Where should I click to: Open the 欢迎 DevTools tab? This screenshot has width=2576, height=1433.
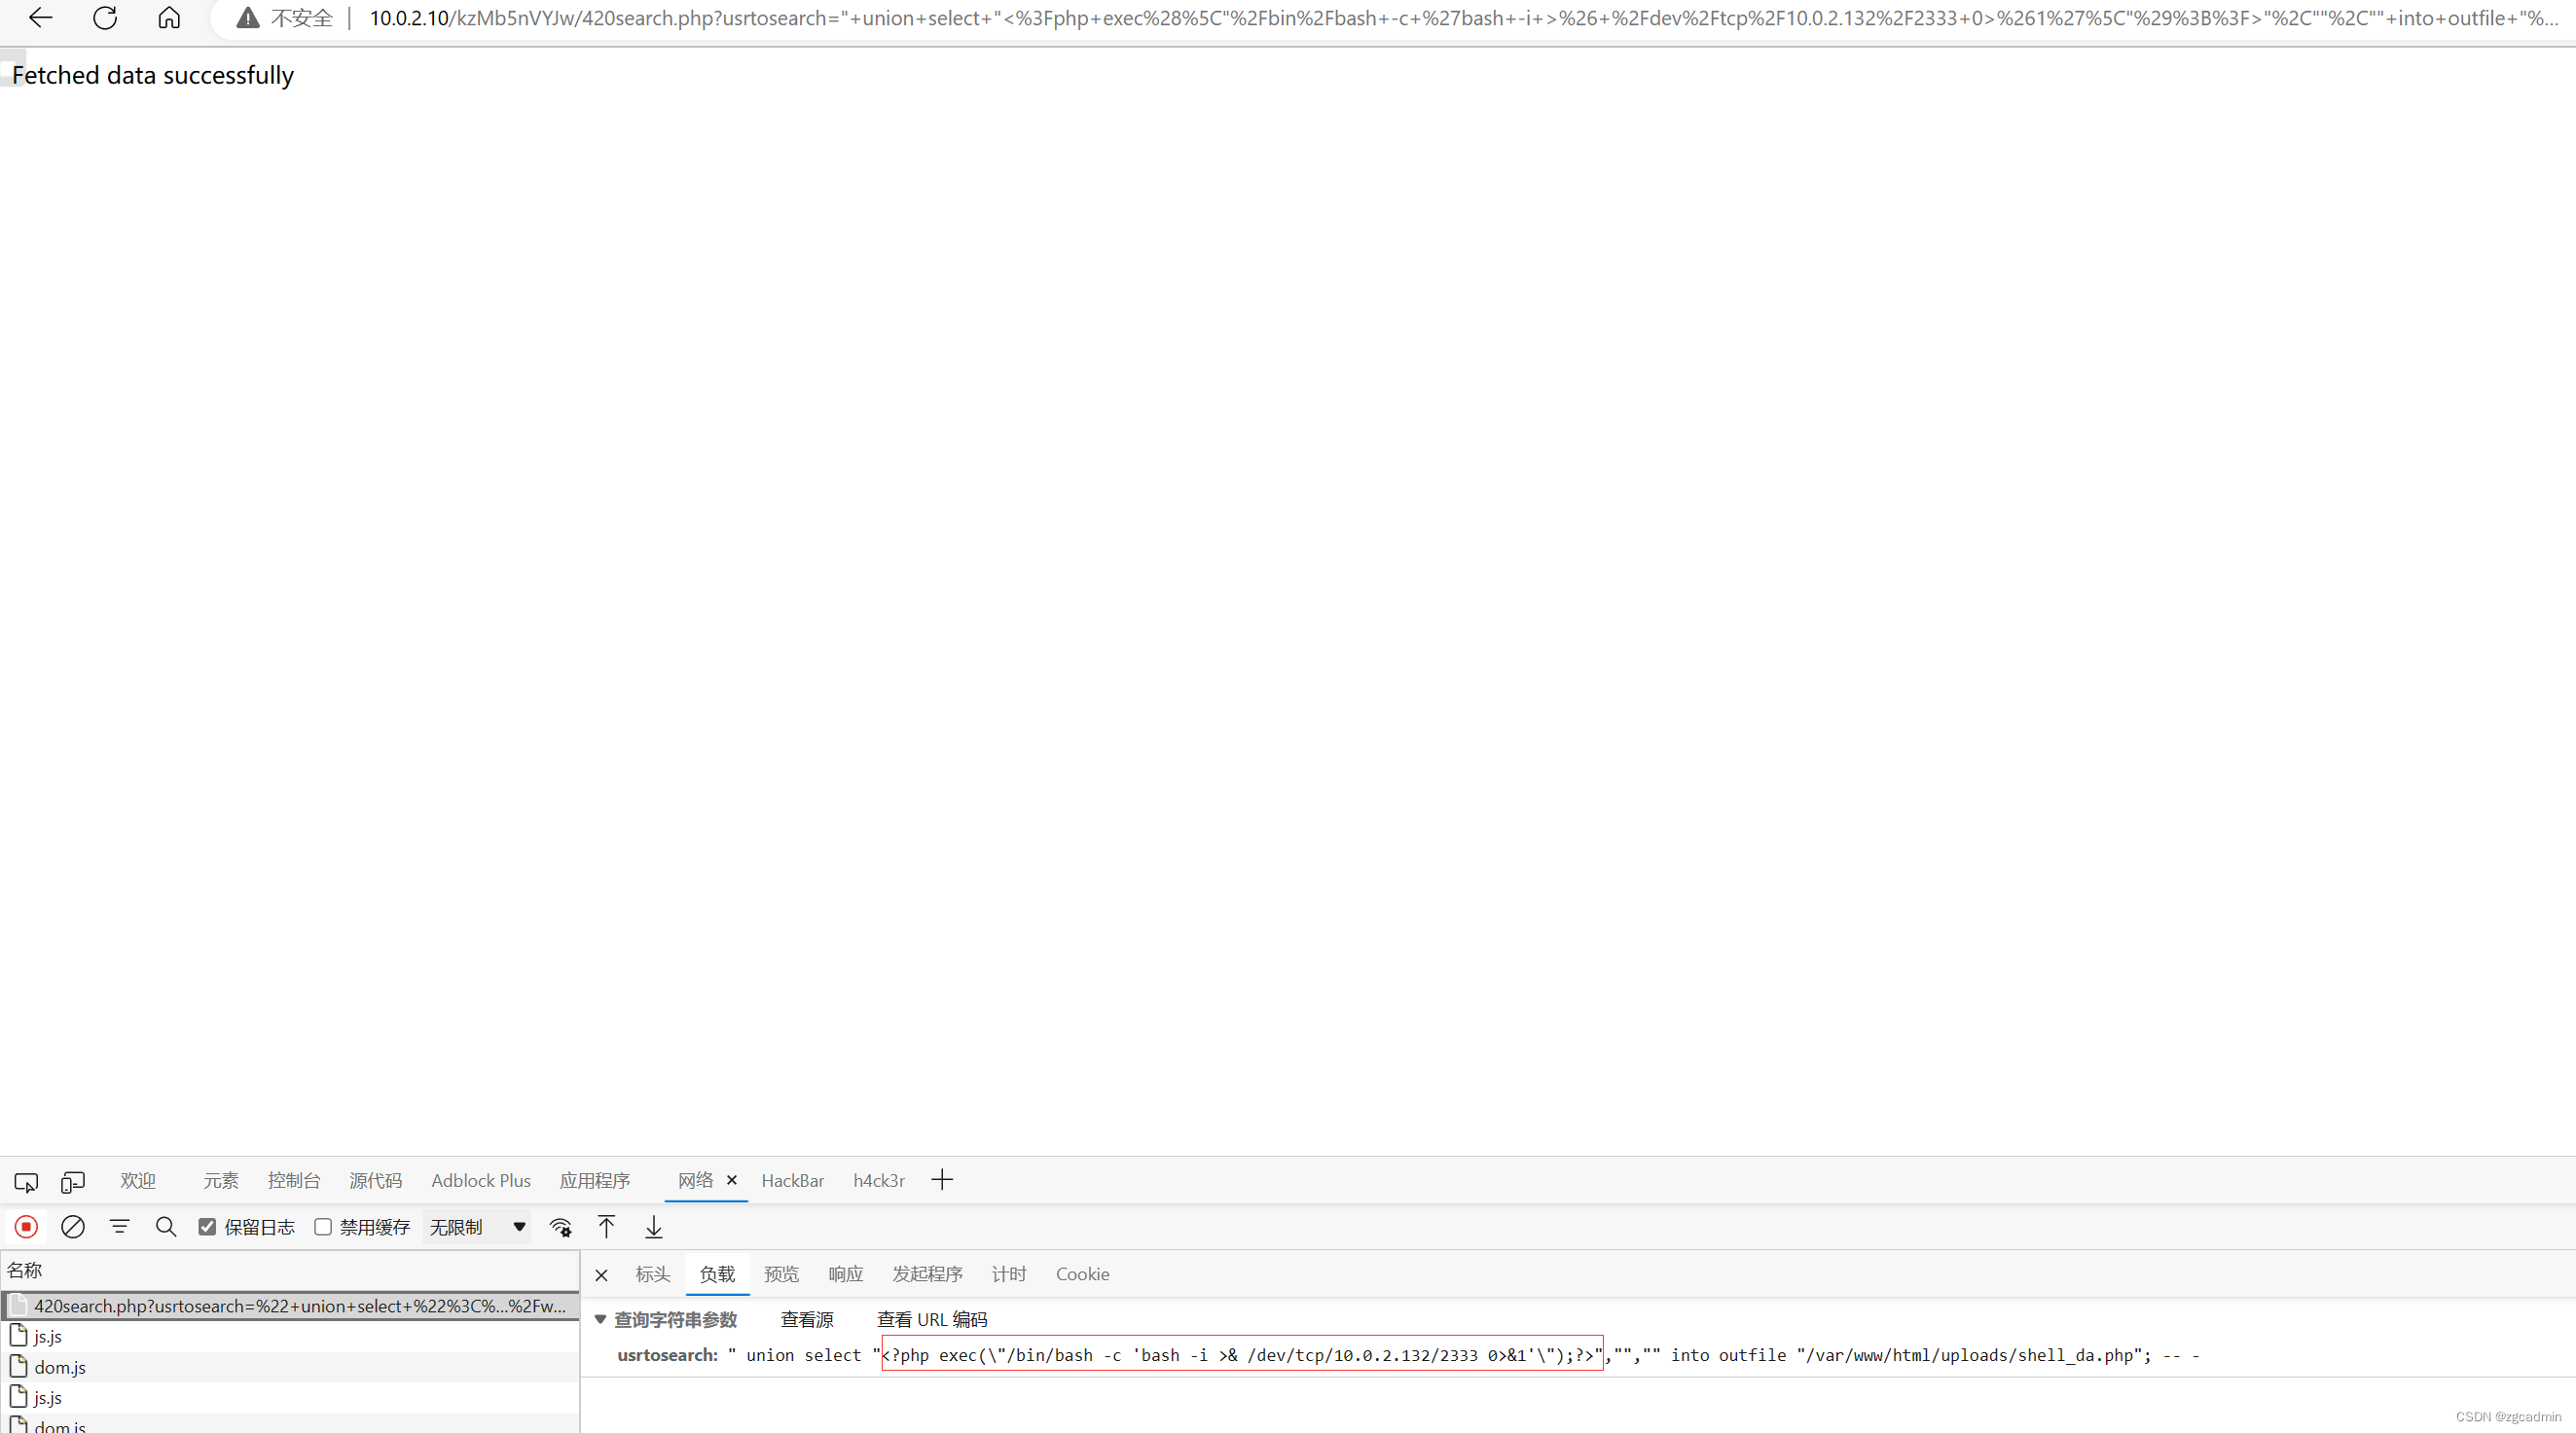138,1181
